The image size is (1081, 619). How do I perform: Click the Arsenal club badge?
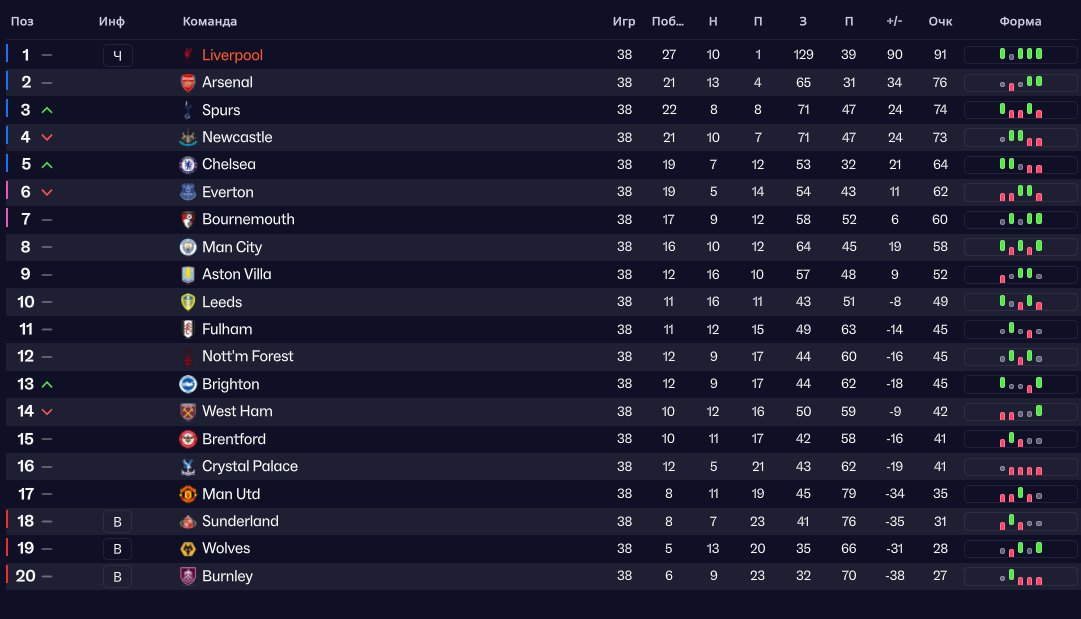pyautogui.click(x=188, y=82)
